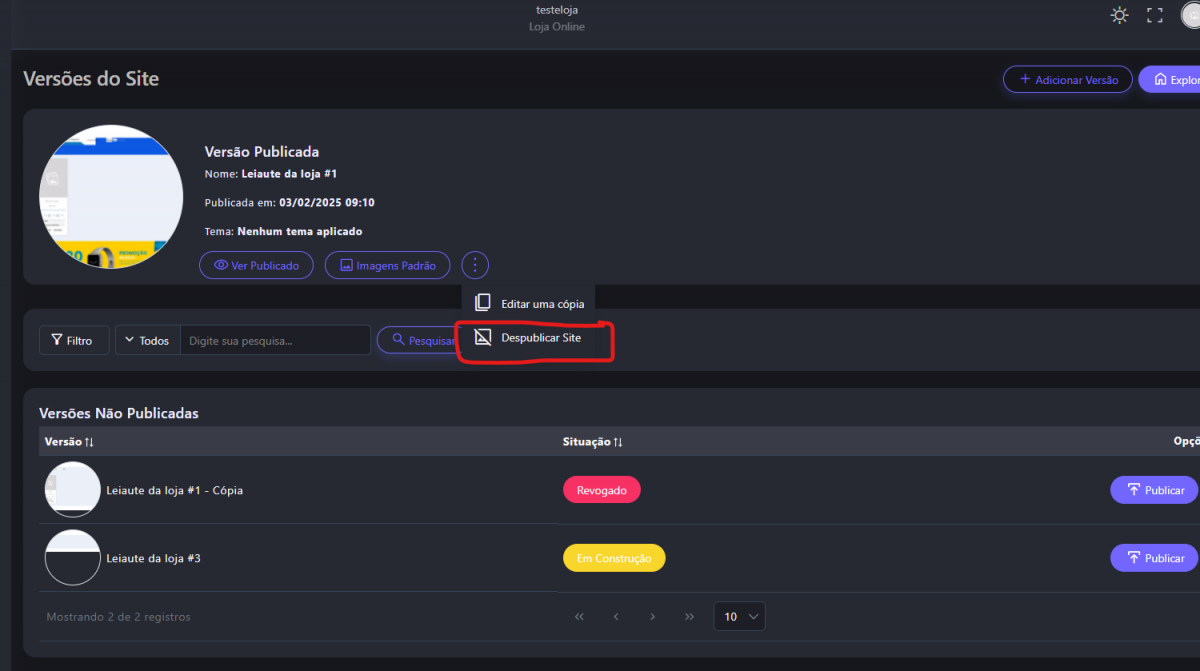Open the Filtro filter panel
1200x671 pixels.
click(x=74, y=341)
